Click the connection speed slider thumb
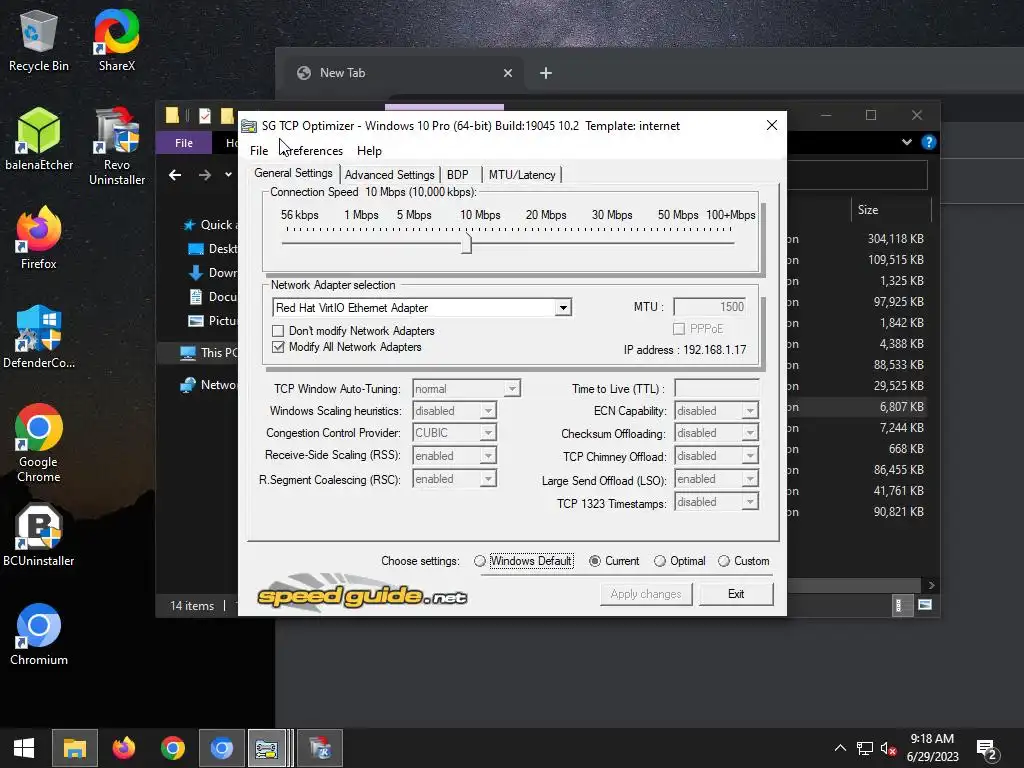1024x768 pixels. click(x=466, y=244)
